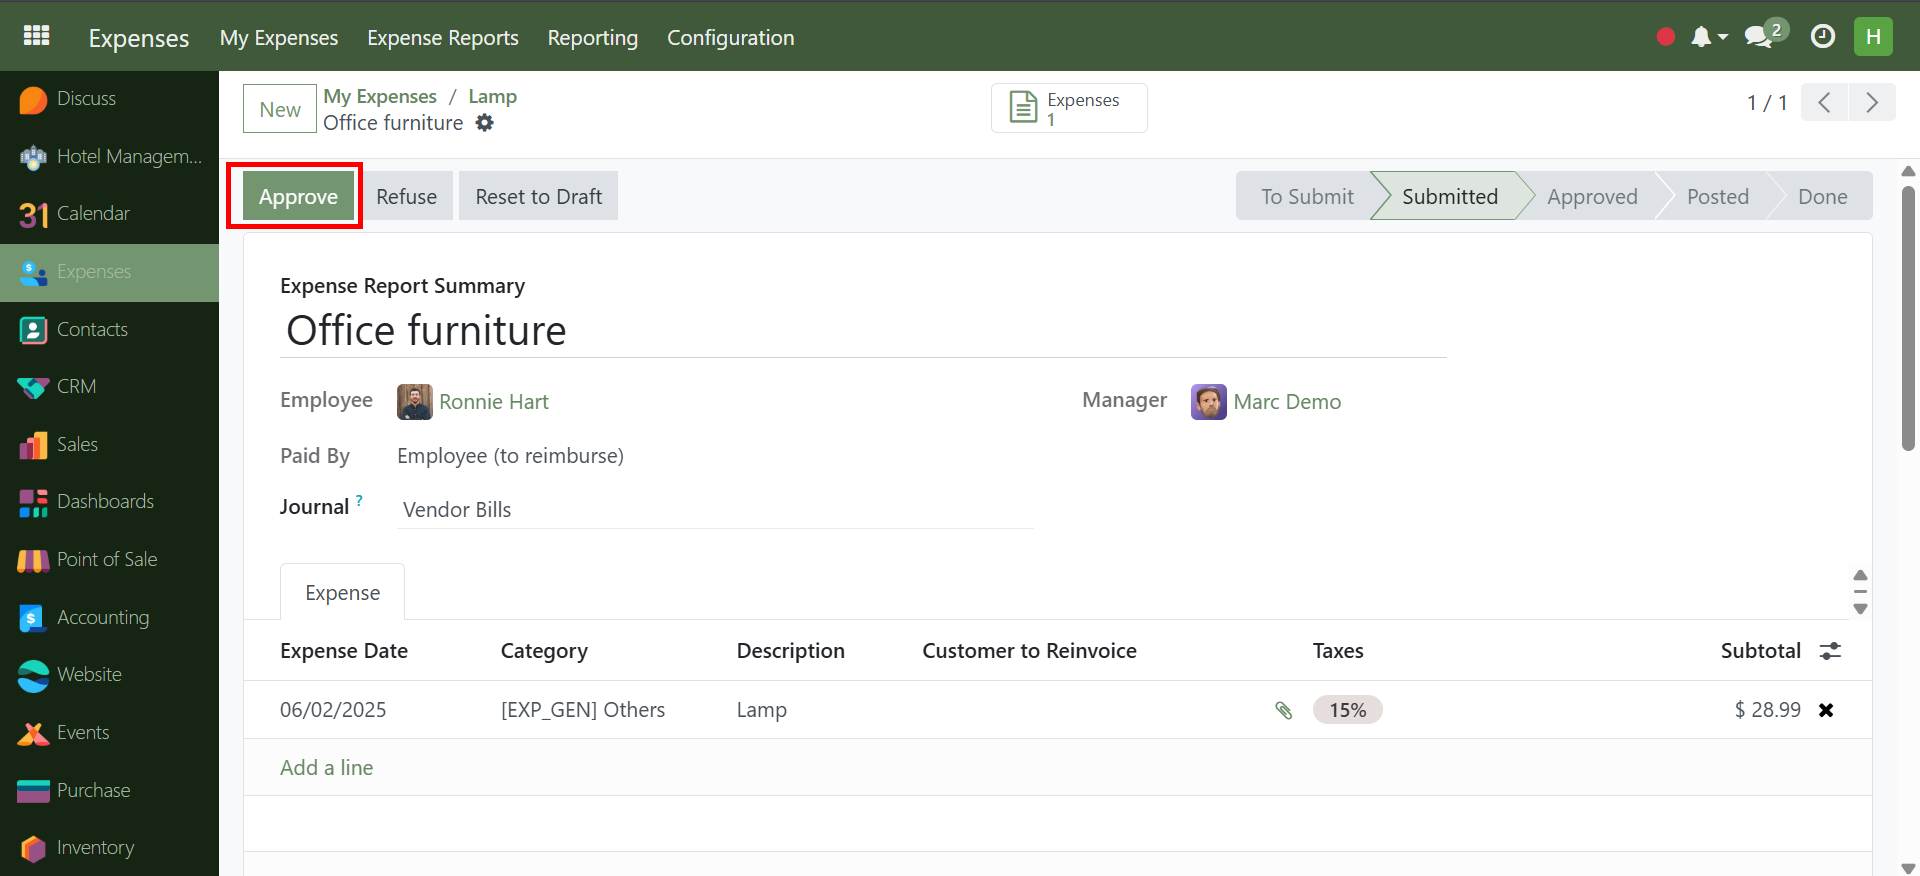Approve the expense report
This screenshot has height=876, width=1920.
coord(298,197)
